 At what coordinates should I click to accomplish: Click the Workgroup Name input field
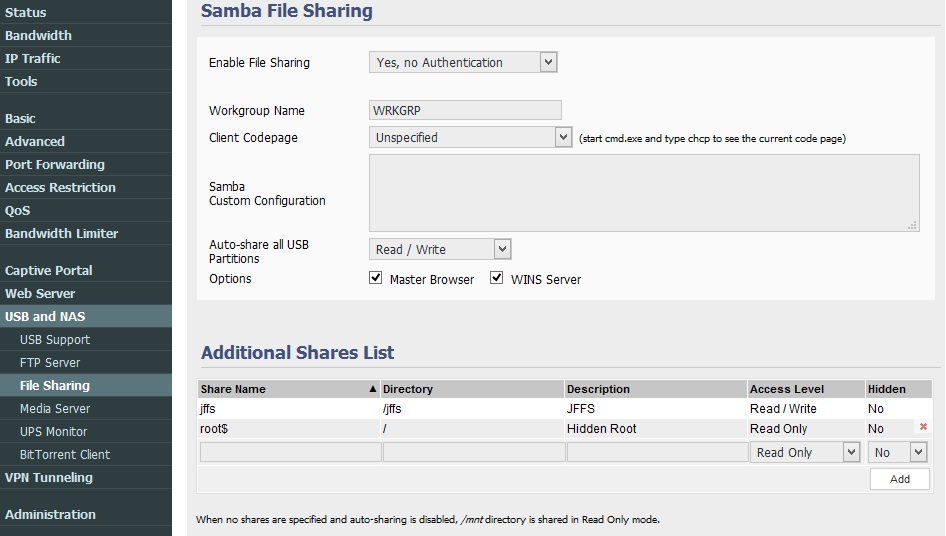[465, 110]
